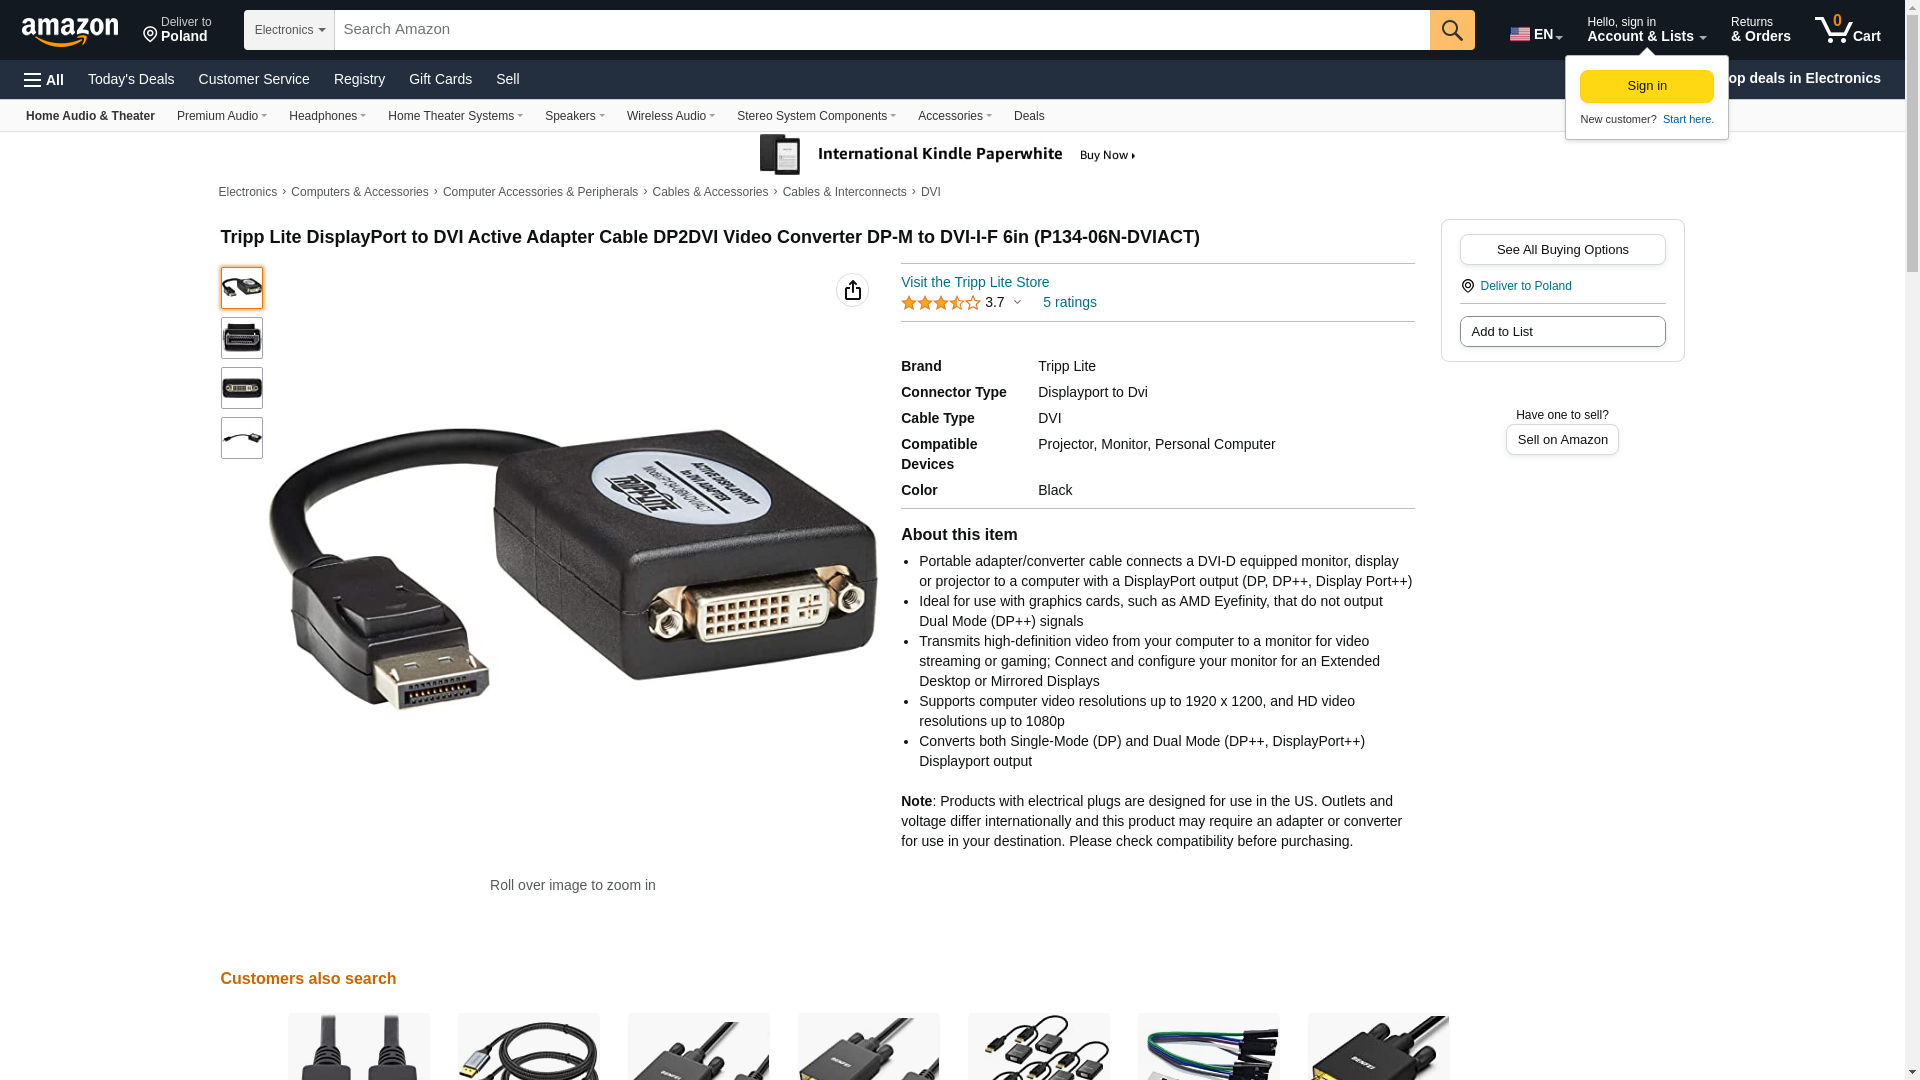The height and width of the screenshot is (1080, 1920).
Task: Open Today's Deals
Action: tap(131, 79)
